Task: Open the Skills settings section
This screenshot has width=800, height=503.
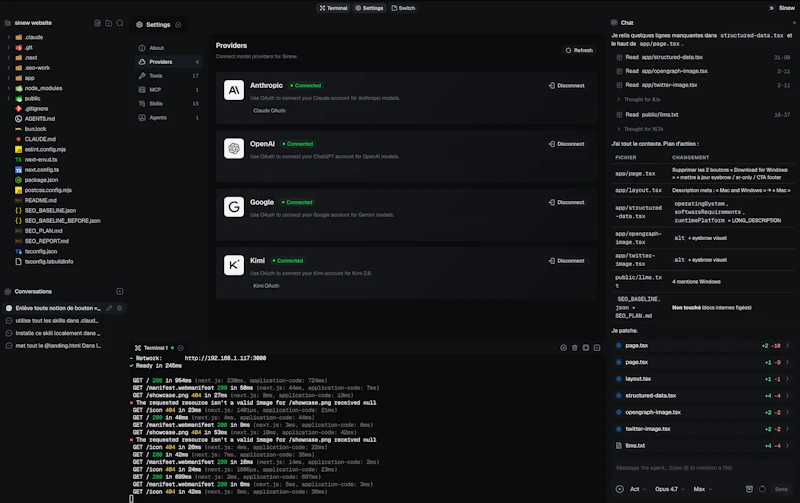Action: coord(169,104)
